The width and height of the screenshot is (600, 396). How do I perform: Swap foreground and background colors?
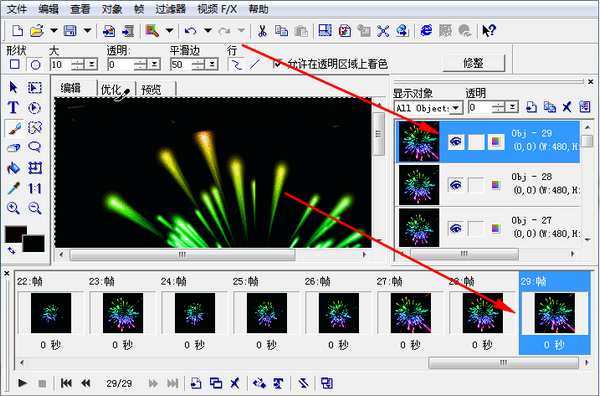[11, 251]
